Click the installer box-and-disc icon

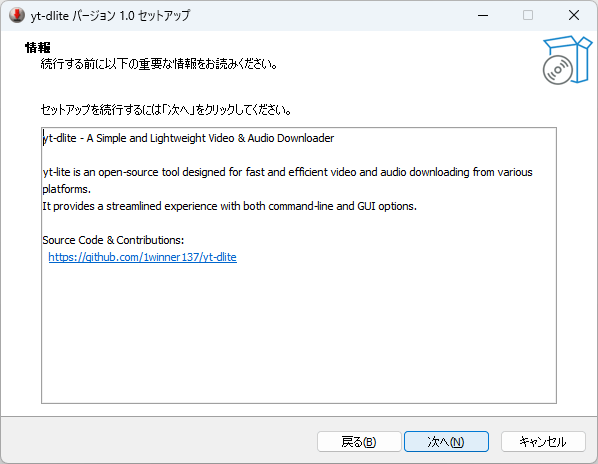[x=567, y=60]
